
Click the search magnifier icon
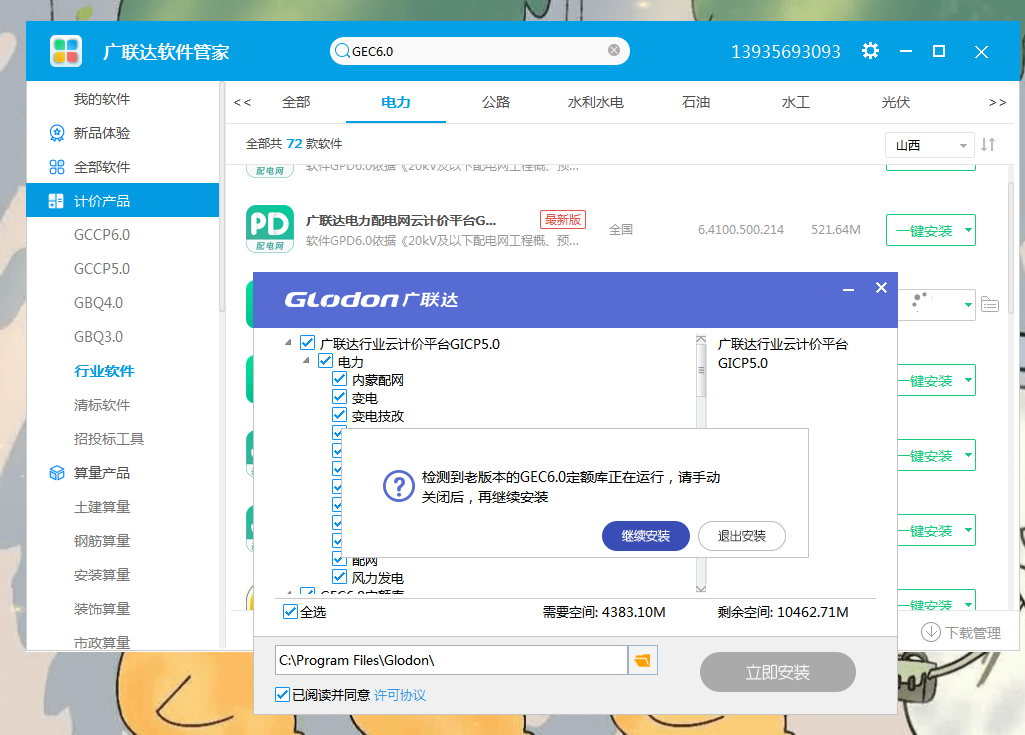342,51
